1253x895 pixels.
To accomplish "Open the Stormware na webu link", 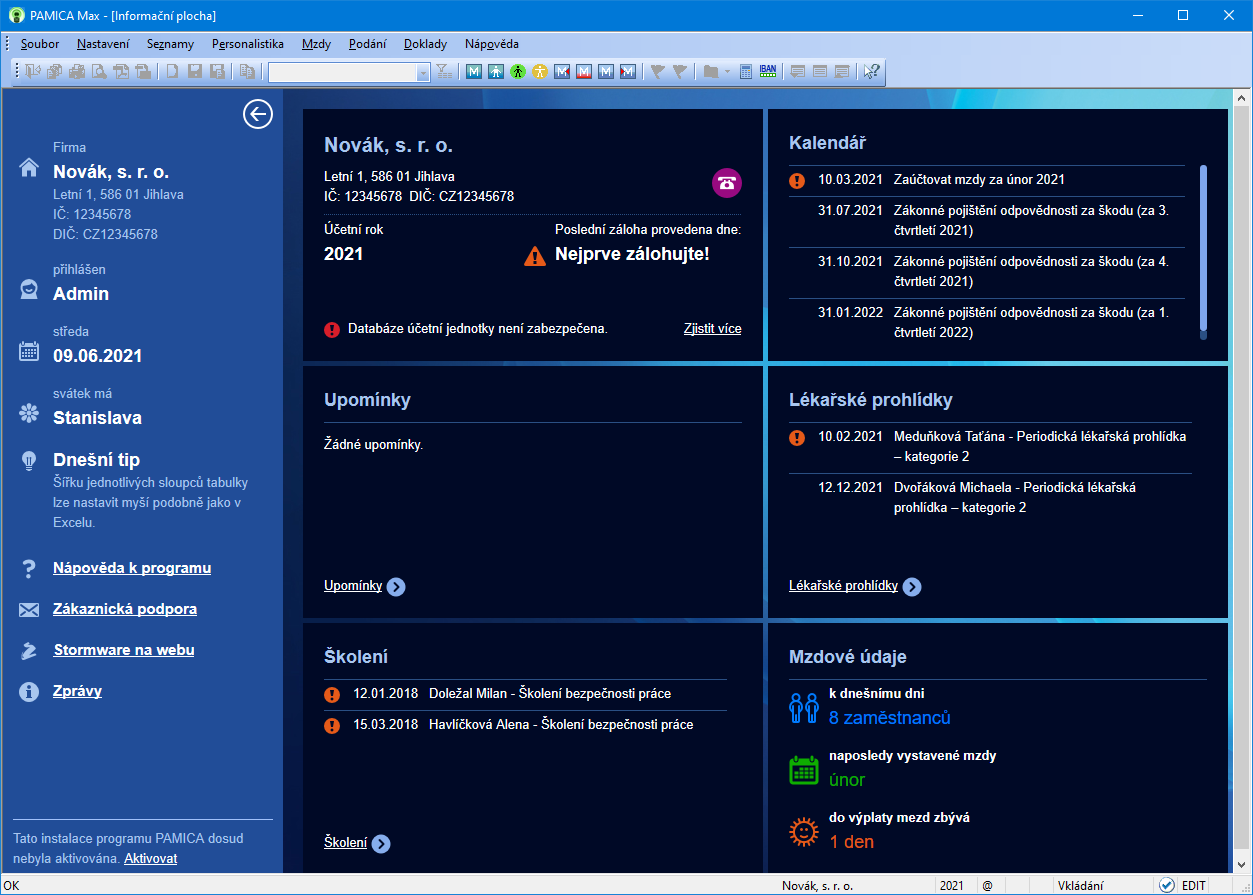I will click(x=124, y=650).
